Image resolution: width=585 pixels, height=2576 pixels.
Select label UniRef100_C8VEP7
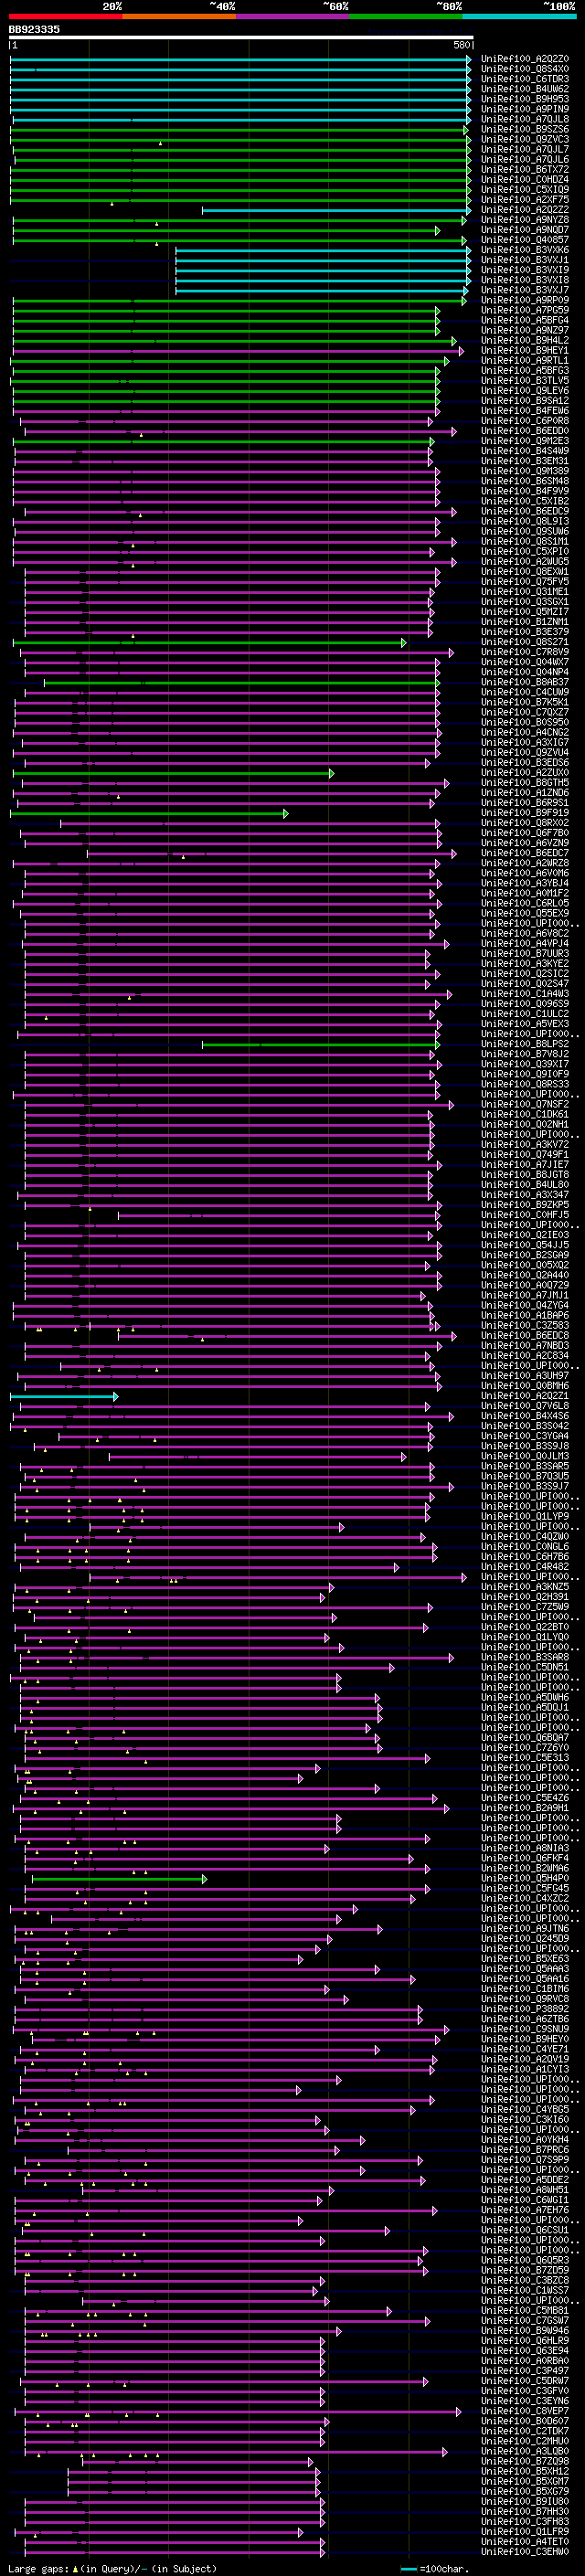click(525, 2411)
